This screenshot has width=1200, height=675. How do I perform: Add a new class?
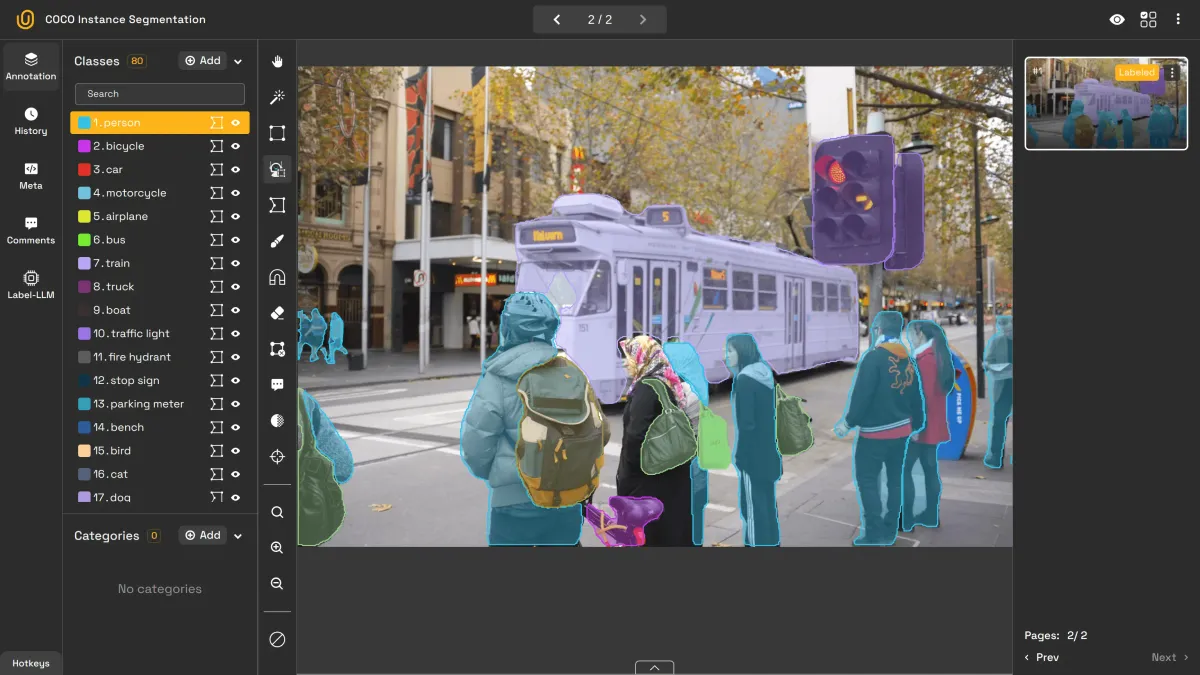click(202, 61)
